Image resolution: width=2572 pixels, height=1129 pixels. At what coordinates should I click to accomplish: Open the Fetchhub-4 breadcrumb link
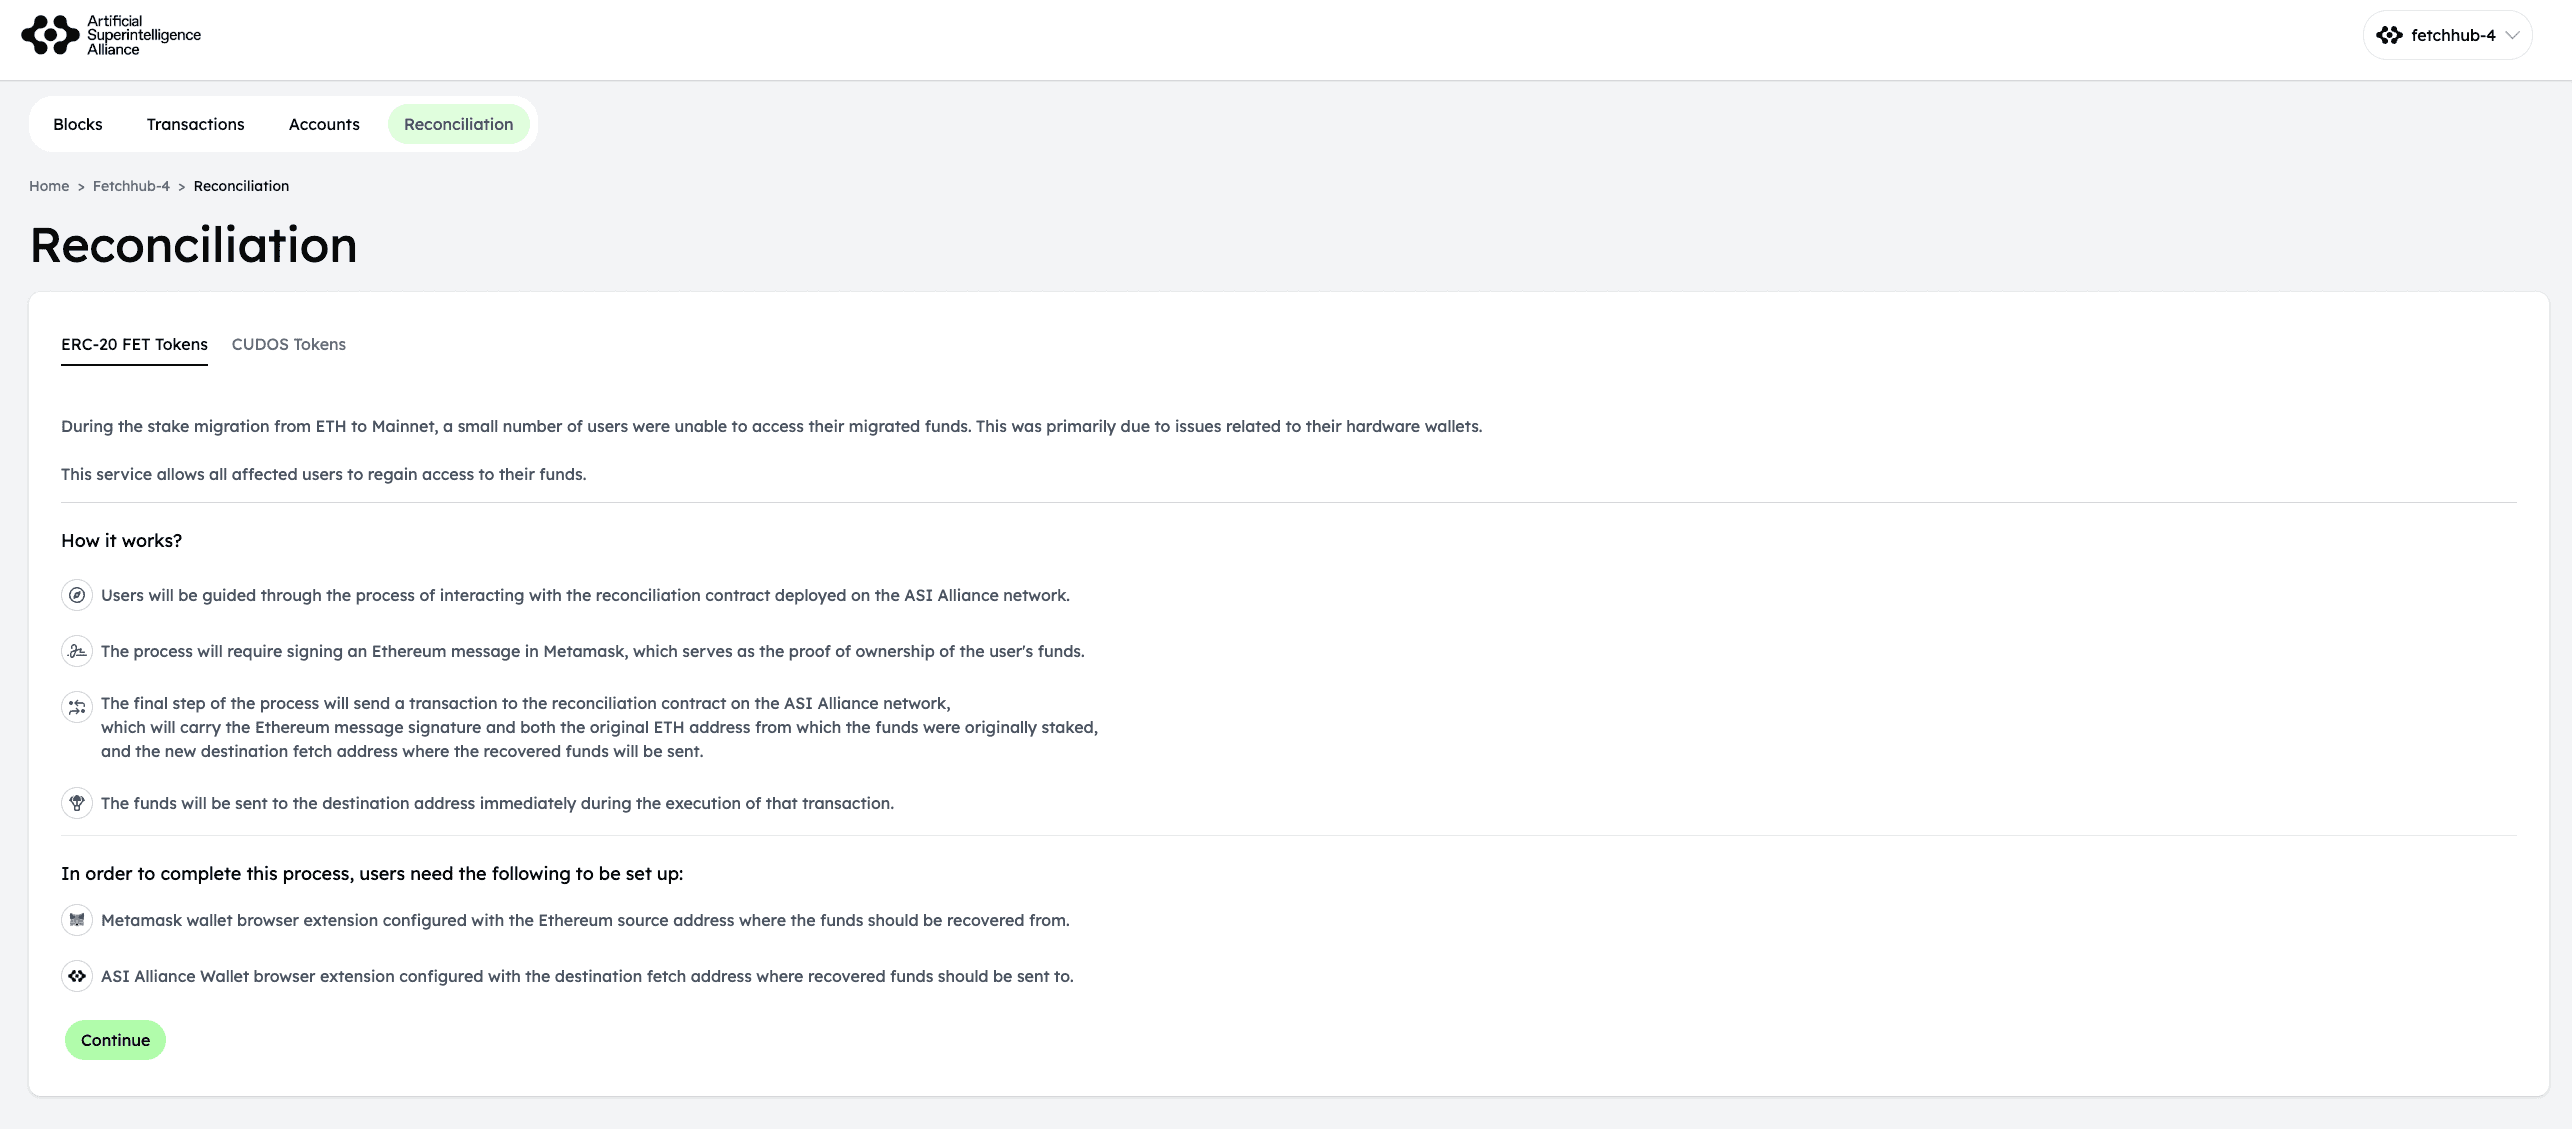[131, 186]
